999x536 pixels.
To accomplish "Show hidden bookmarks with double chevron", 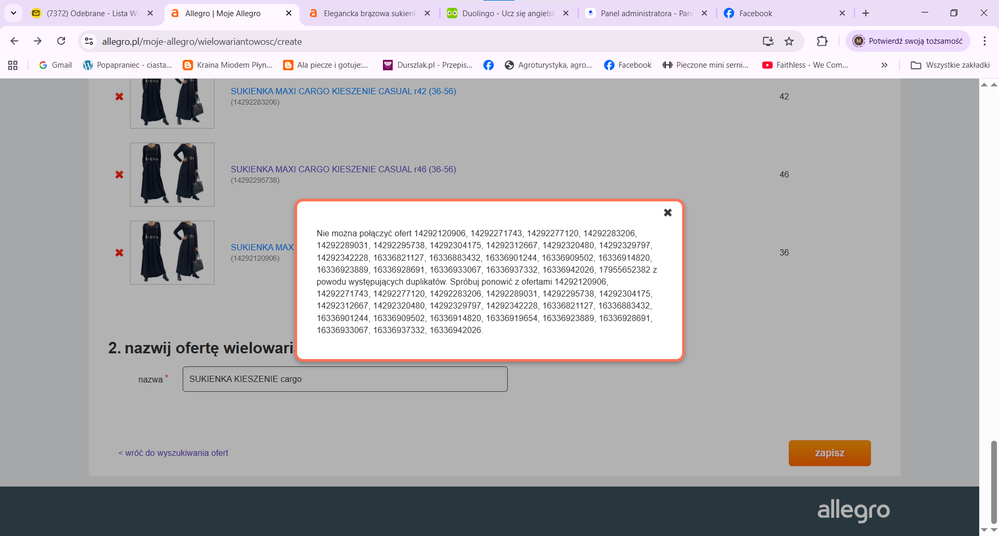I will pos(884,65).
